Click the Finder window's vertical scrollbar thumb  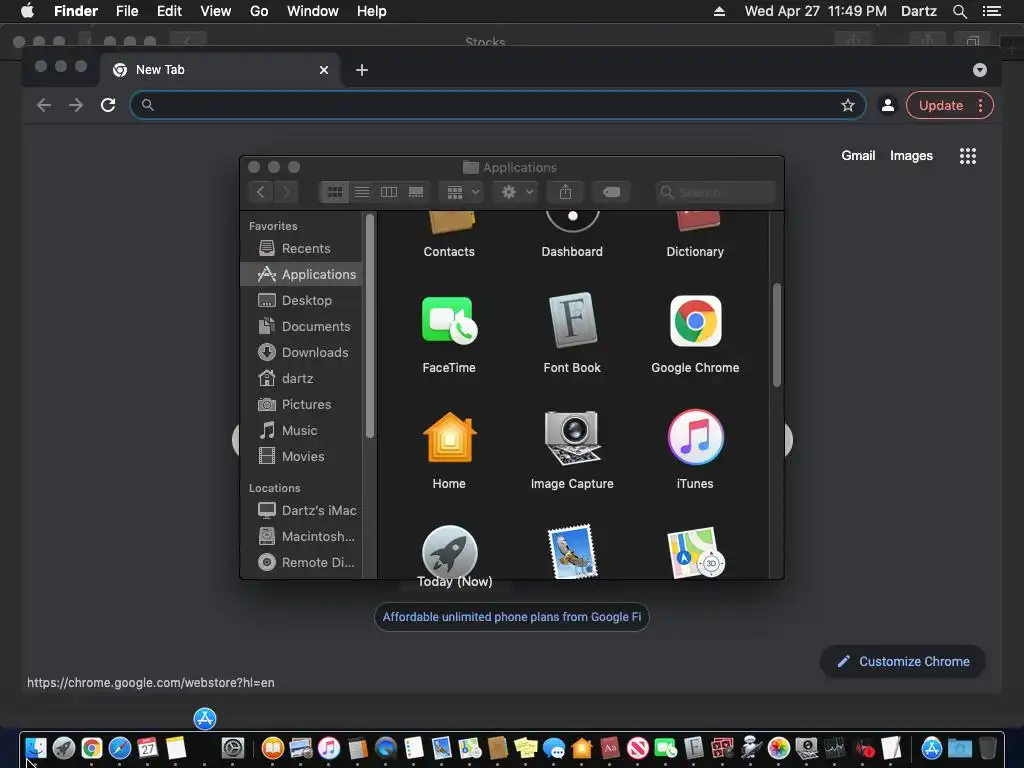coord(776,335)
